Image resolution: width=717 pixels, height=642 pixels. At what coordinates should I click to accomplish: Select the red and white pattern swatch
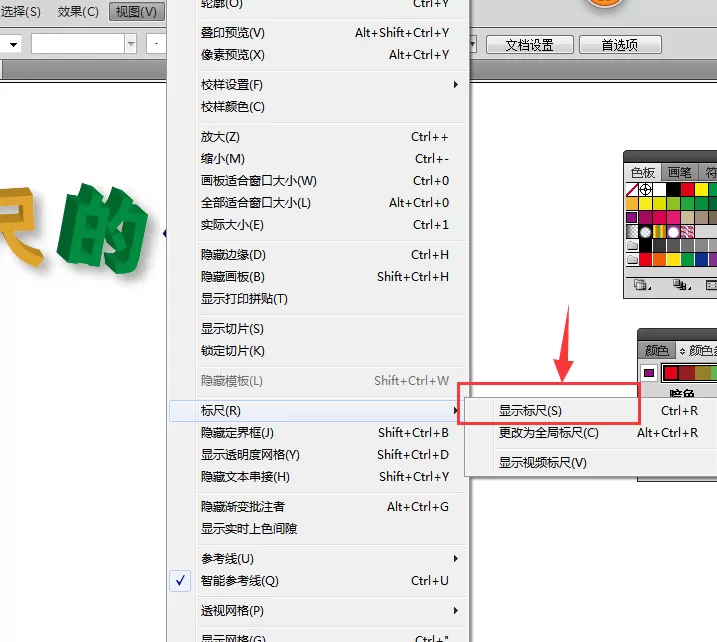[x=687, y=232]
